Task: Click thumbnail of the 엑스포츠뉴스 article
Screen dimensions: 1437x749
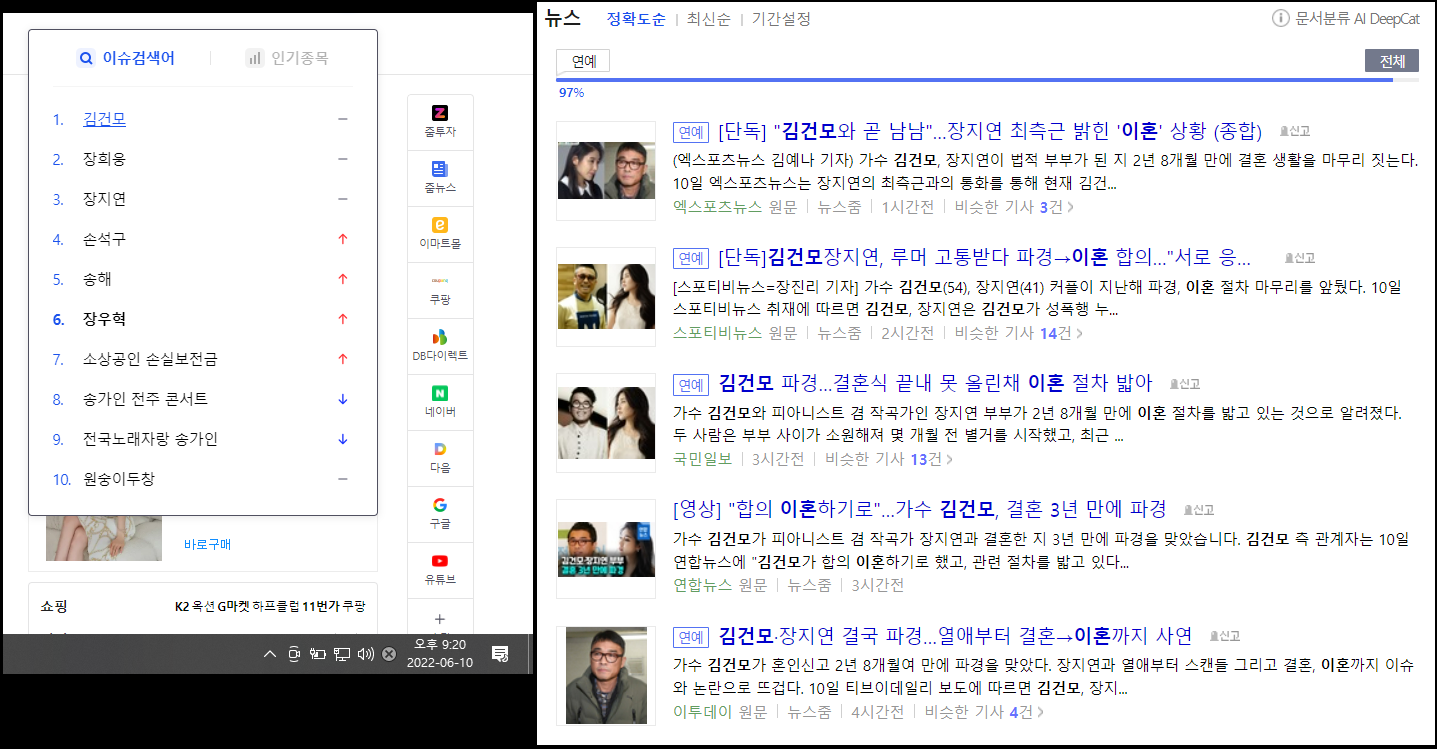Action: tap(606, 170)
